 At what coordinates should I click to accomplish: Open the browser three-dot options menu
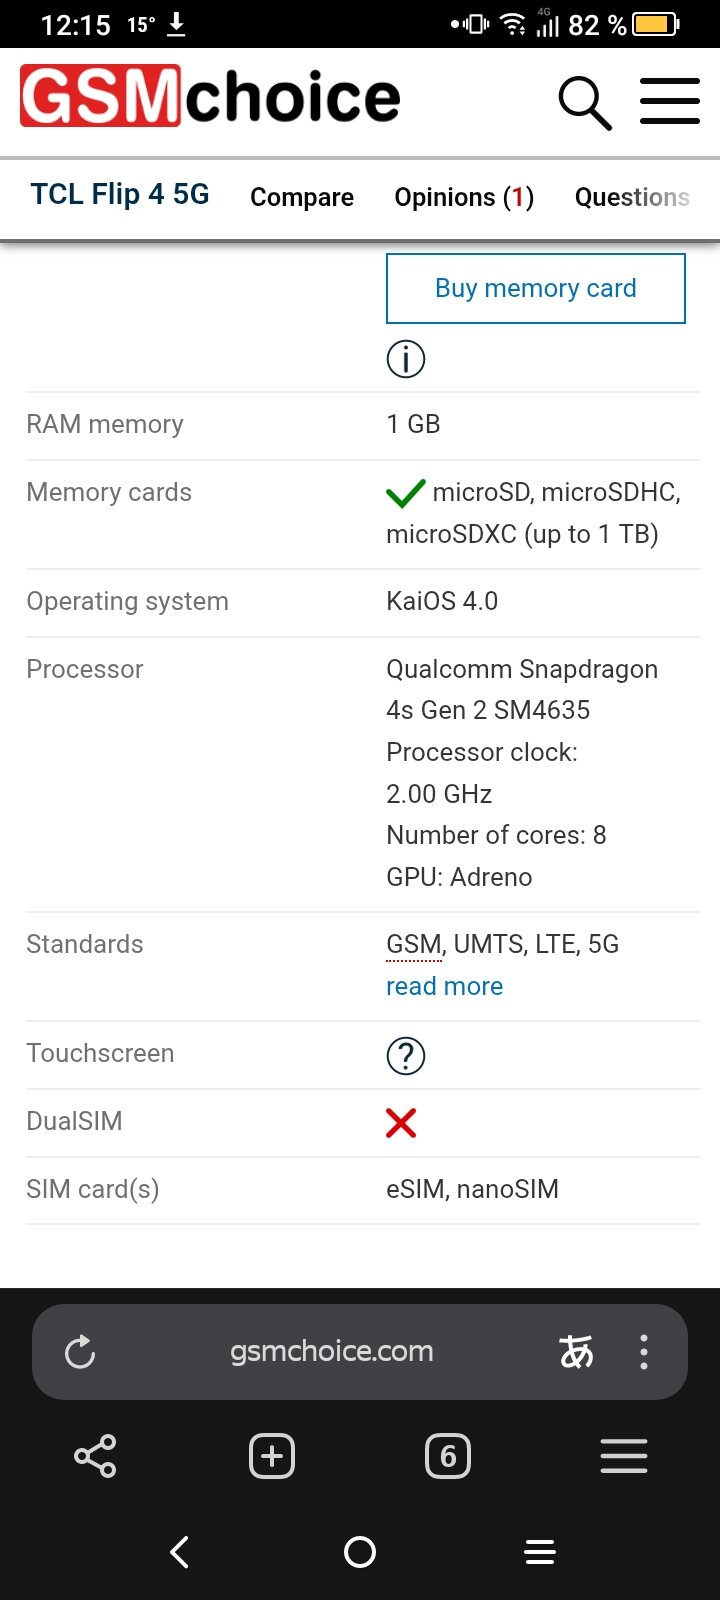(x=644, y=1352)
